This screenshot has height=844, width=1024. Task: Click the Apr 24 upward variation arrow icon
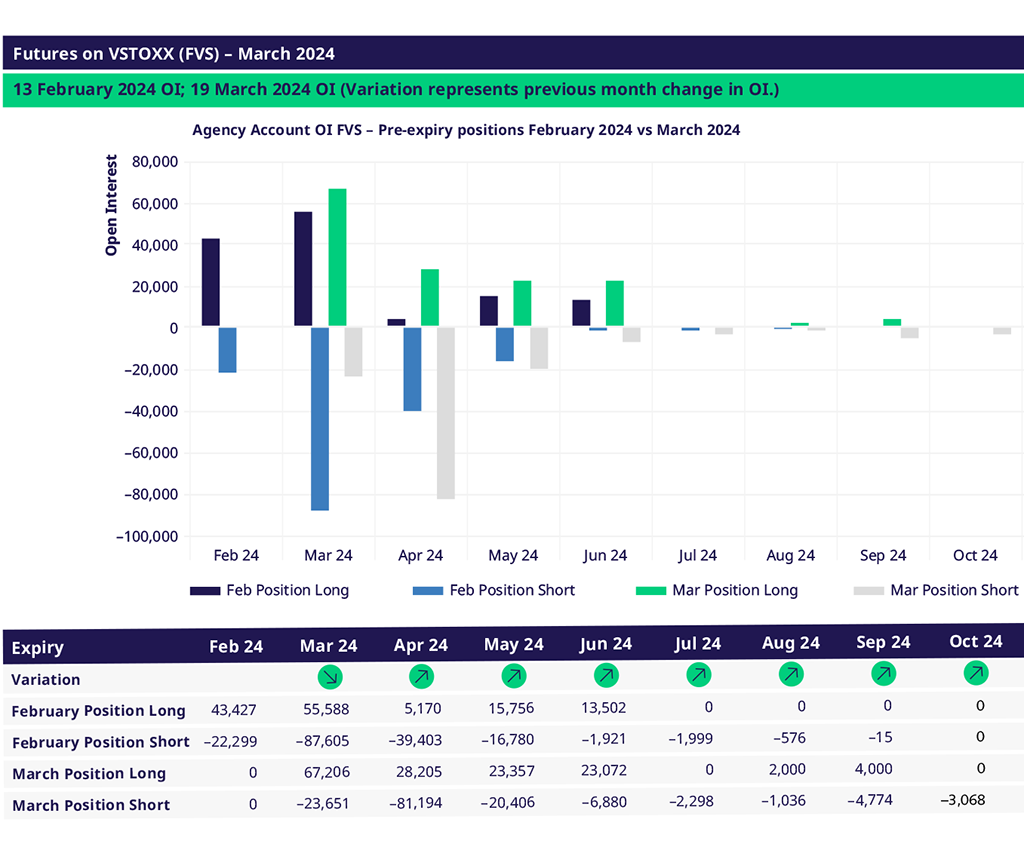[421, 676]
